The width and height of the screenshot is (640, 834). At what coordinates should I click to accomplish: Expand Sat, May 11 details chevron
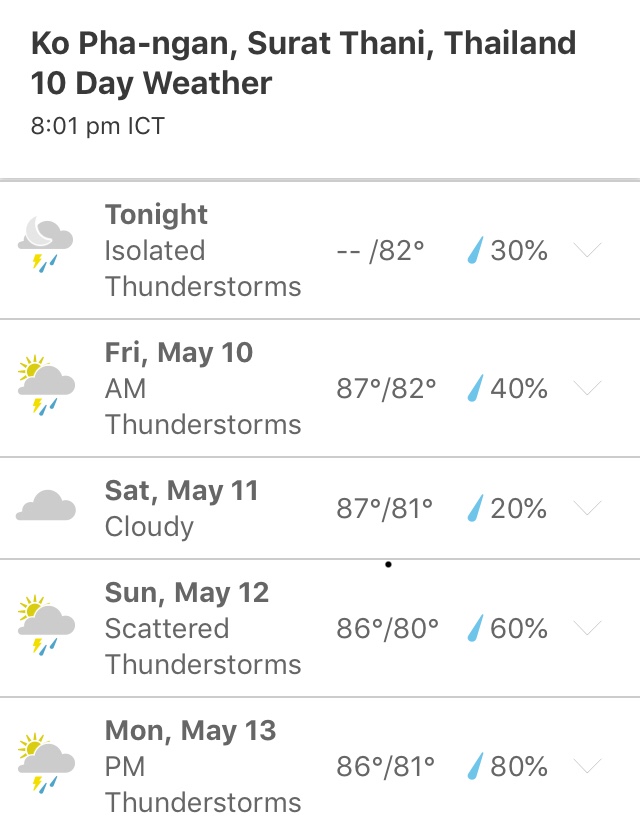point(589,508)
